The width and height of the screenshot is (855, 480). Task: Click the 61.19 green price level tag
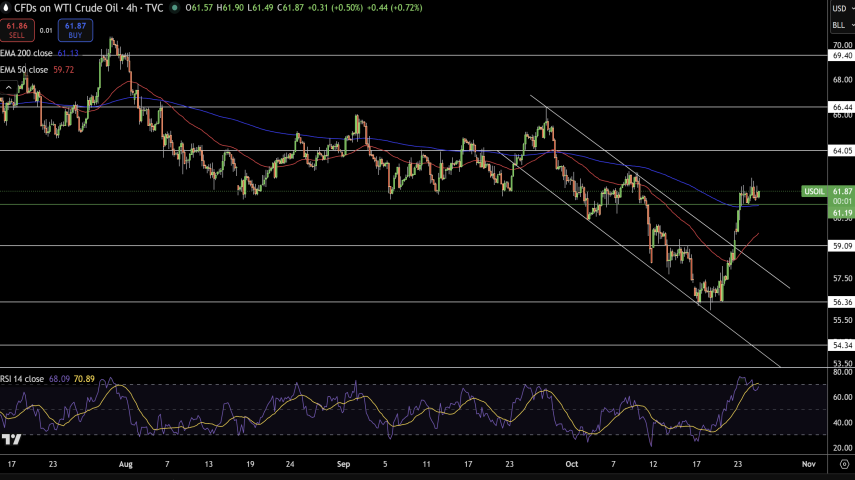coord(841,213)
